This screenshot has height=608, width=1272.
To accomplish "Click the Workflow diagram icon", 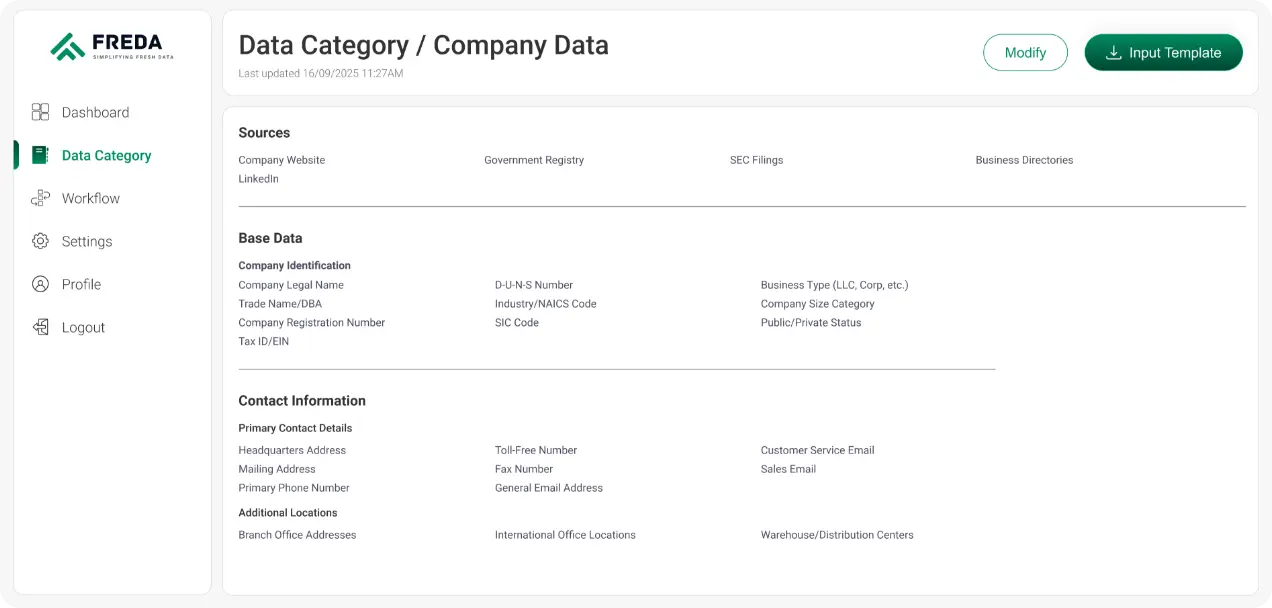I will coord(40,198).
